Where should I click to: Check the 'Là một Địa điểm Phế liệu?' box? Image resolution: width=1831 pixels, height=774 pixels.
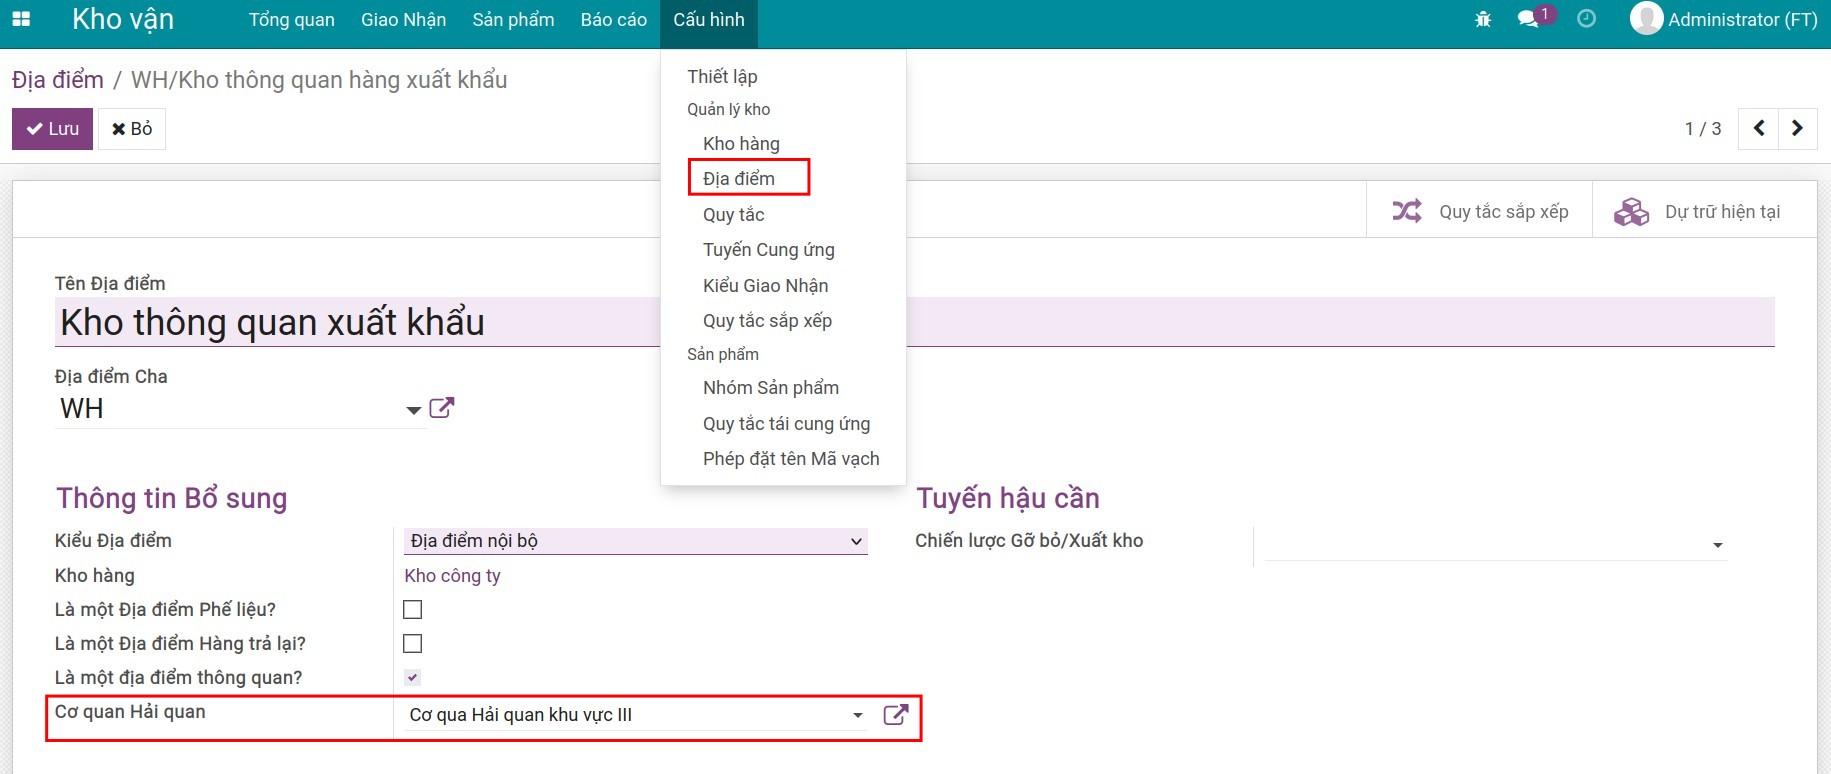[412, 609]
